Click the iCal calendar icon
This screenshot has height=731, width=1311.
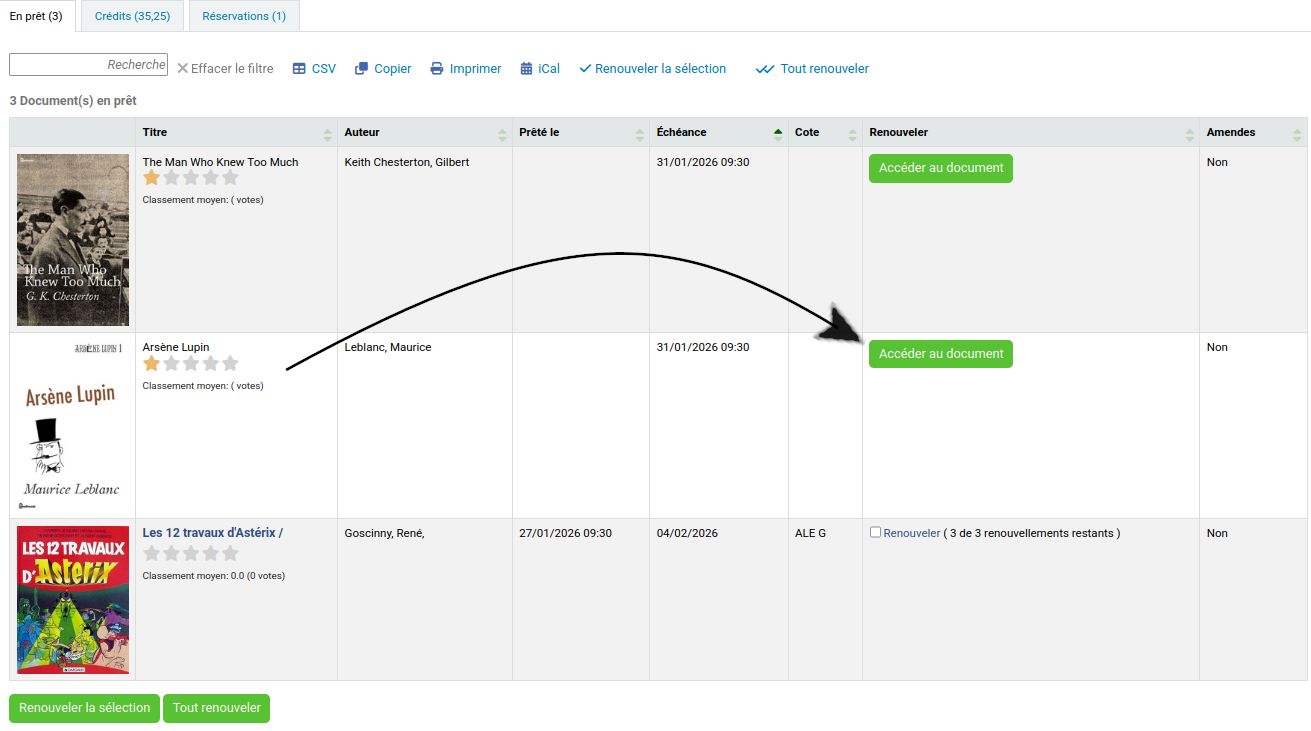[x=526, y=69]
